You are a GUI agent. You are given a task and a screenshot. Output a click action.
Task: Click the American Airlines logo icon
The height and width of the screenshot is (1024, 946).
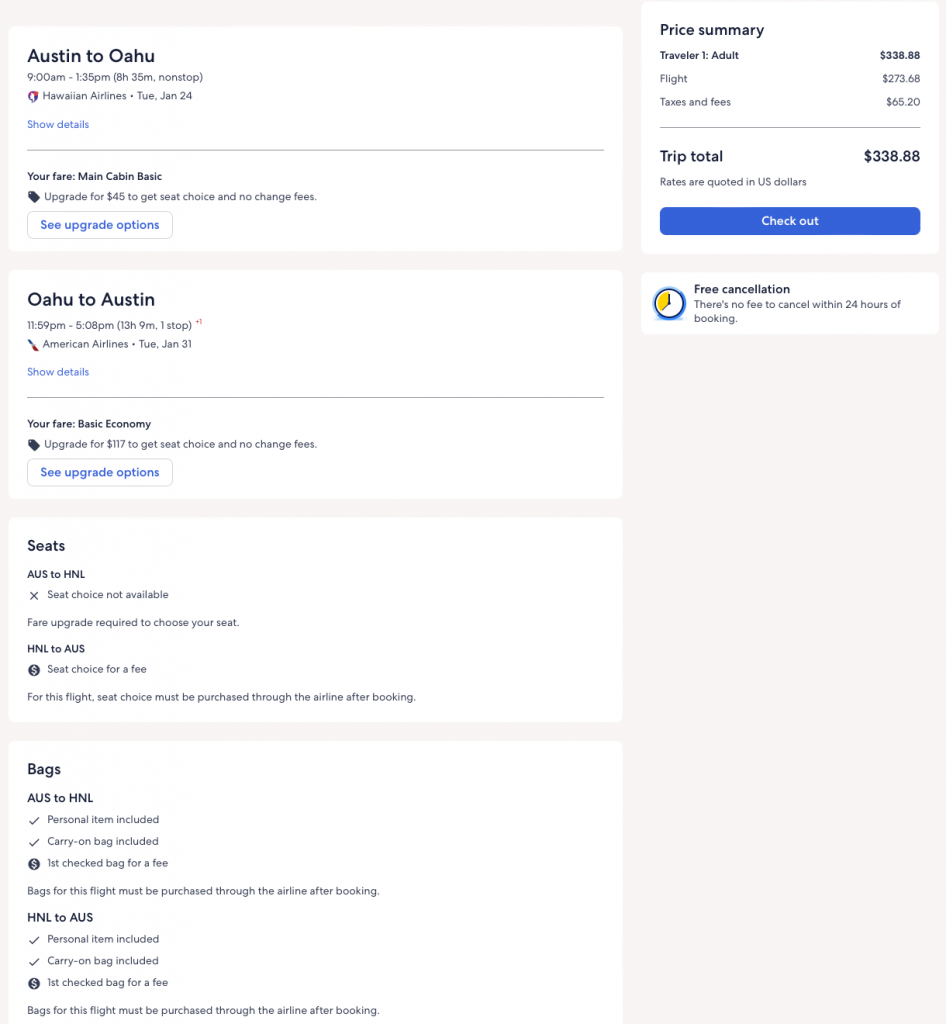point(33,344)
